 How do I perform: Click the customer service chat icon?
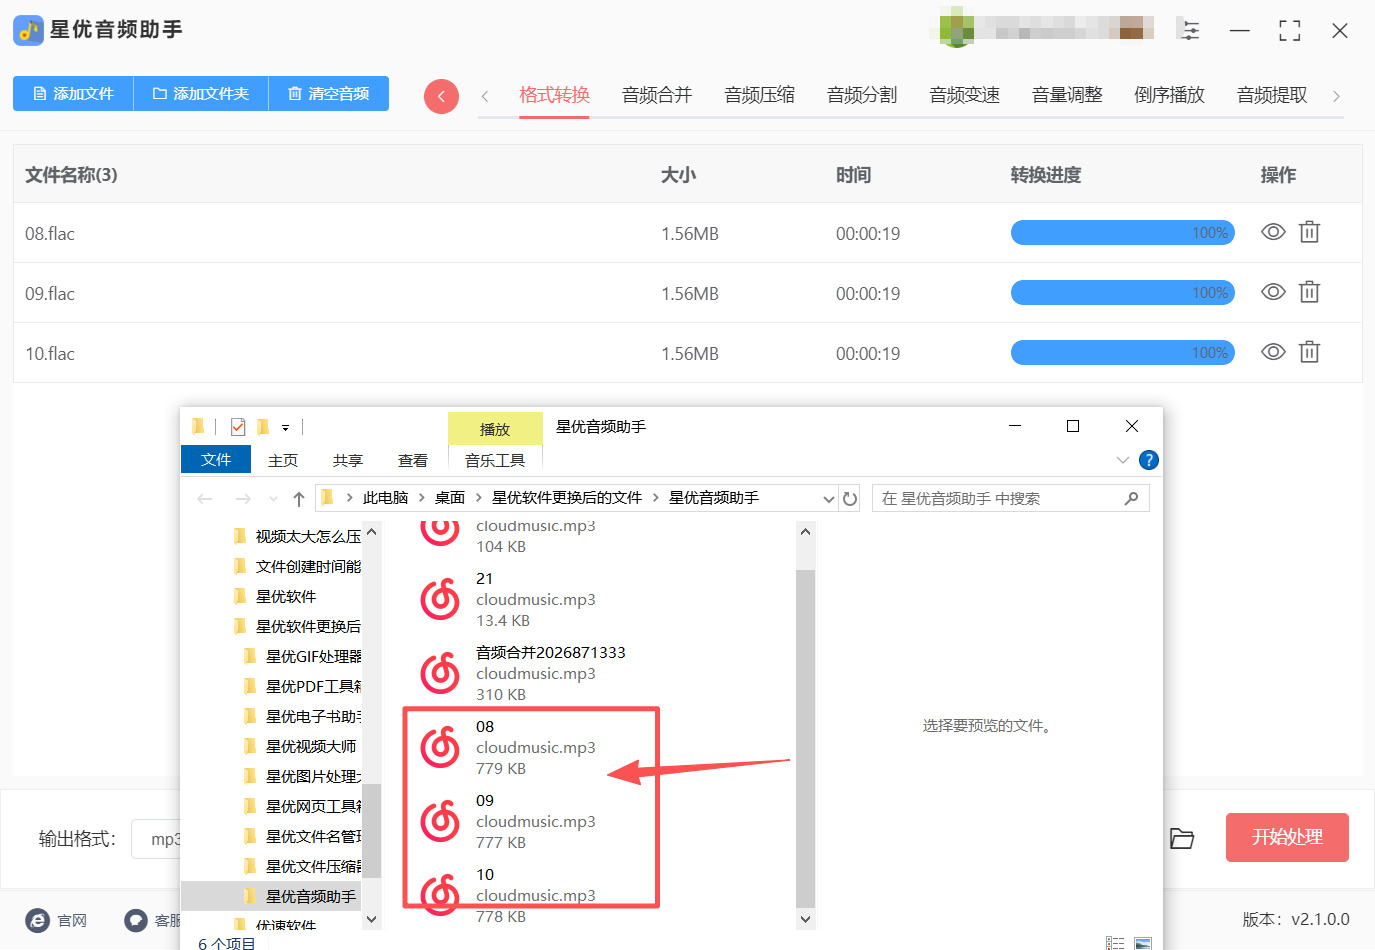(136, 920)
